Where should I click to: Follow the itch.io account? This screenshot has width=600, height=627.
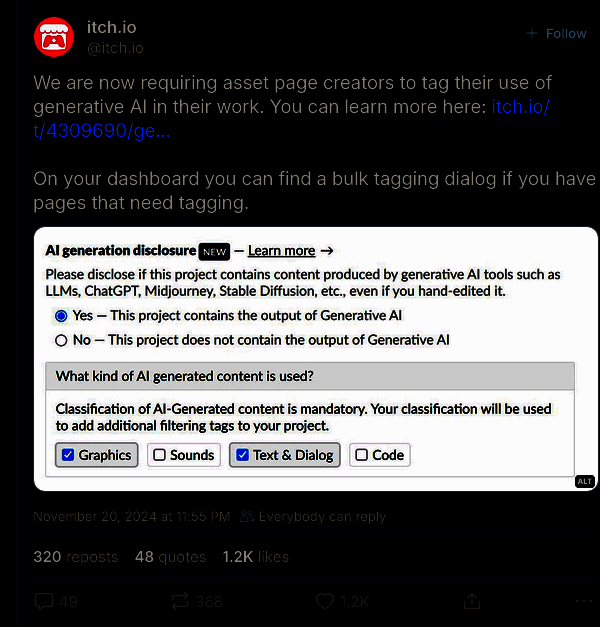556,34
